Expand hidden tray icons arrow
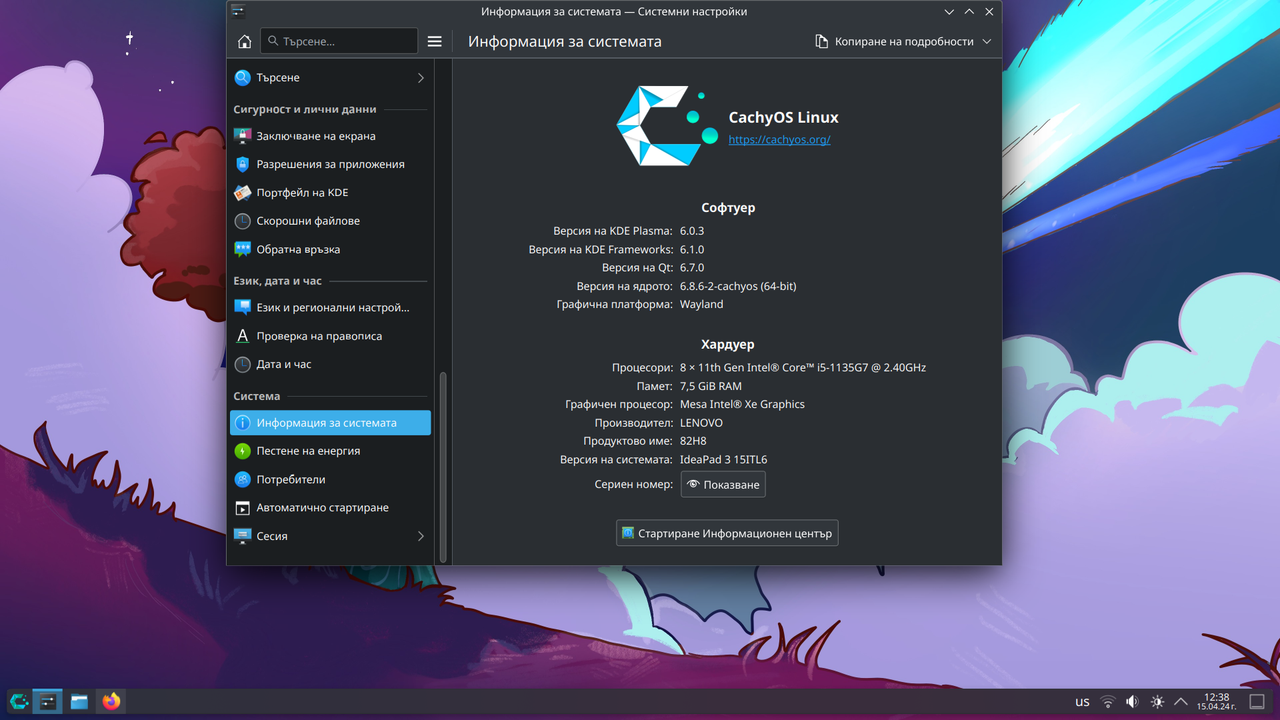This screenshot has height=720, width=1280. [1181, 702]
